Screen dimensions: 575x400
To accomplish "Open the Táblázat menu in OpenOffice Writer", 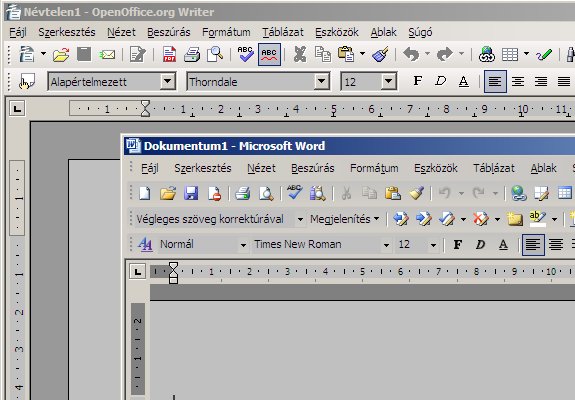I will 283,32.
